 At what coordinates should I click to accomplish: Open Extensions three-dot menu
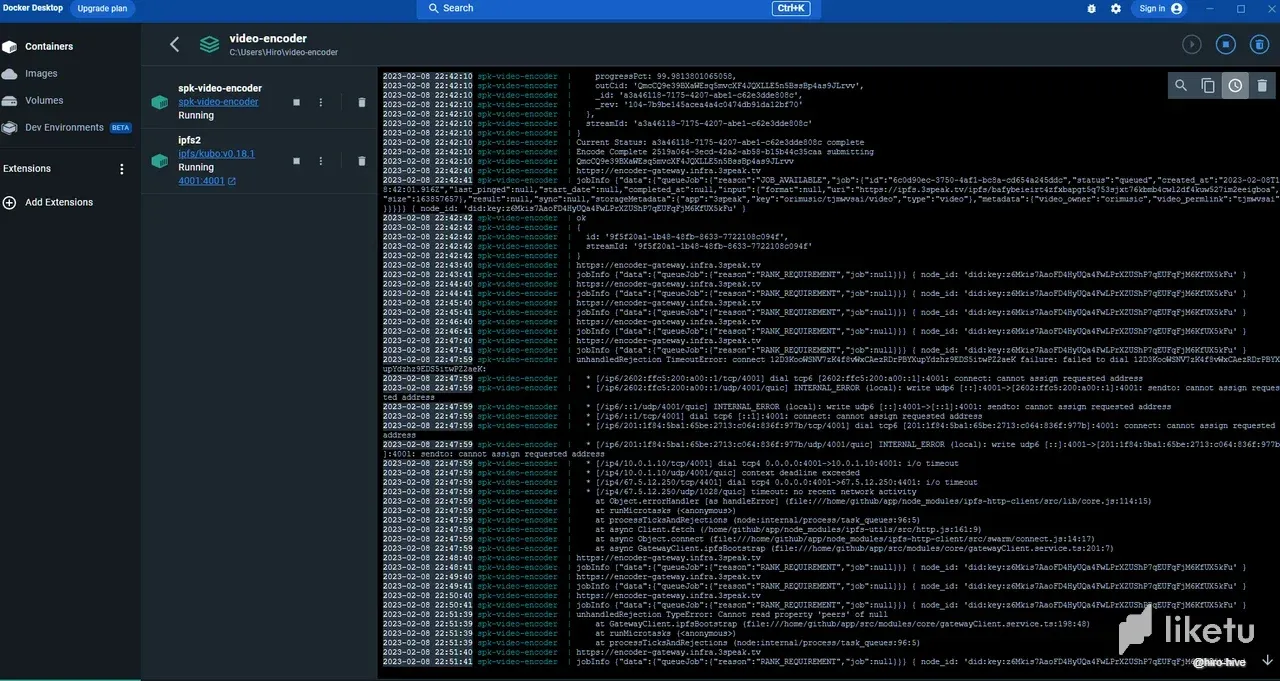coord(122,169)
